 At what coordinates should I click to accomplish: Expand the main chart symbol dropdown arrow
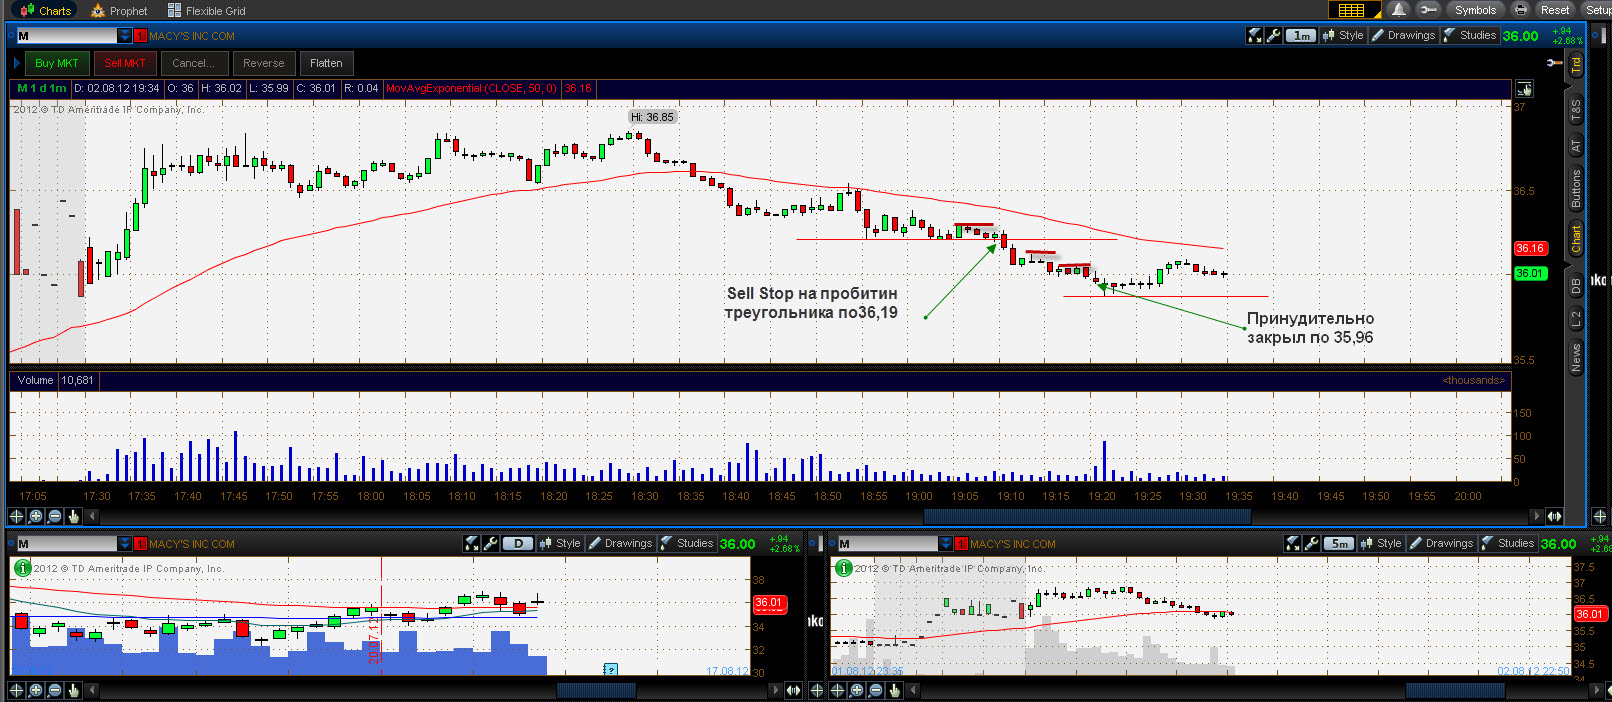tap(125, 36)
